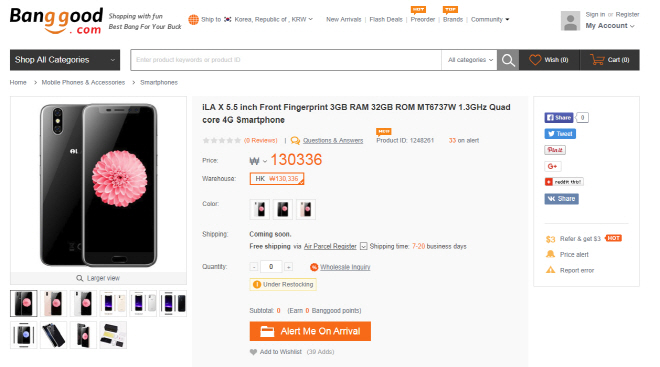Click Alert Me On Arrival button
Screen dimensions: 660x367
(310, 331)
